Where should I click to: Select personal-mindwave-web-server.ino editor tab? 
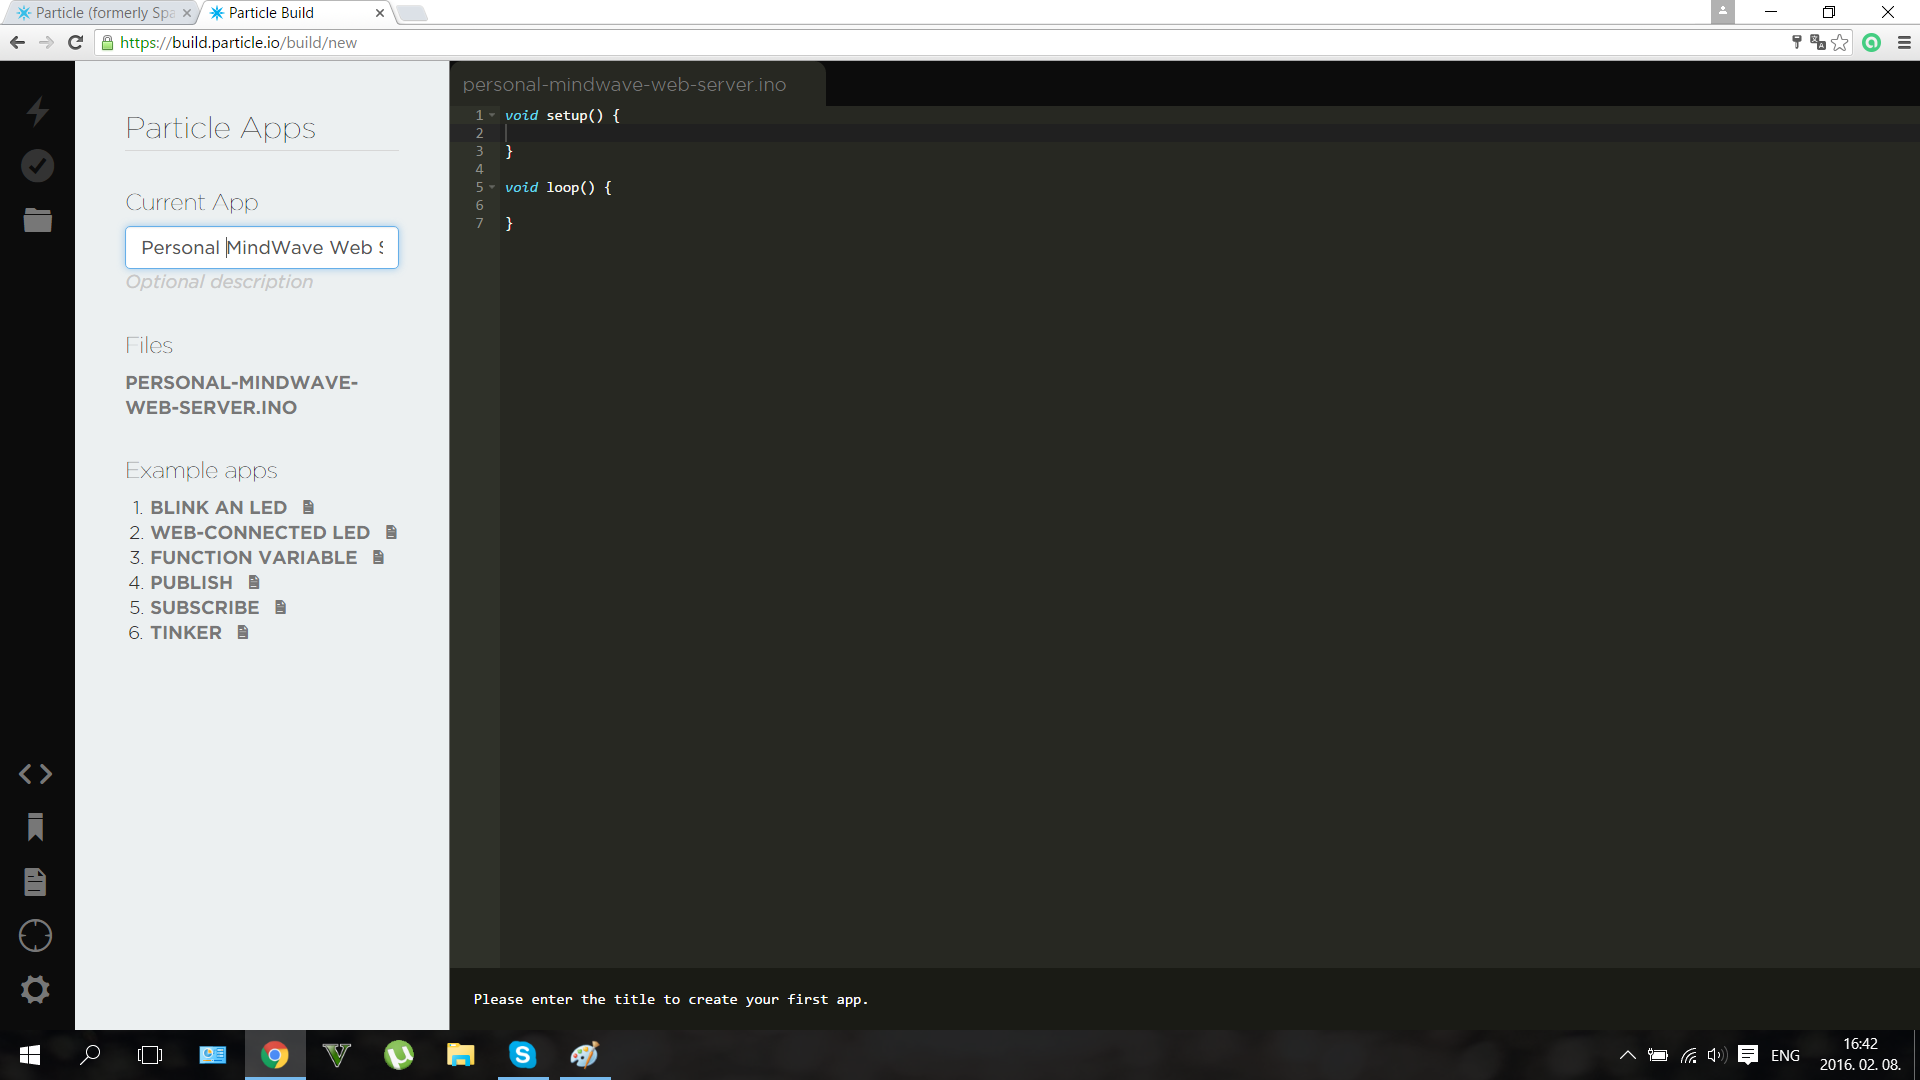pyautogui.click(x=624, y=85)
